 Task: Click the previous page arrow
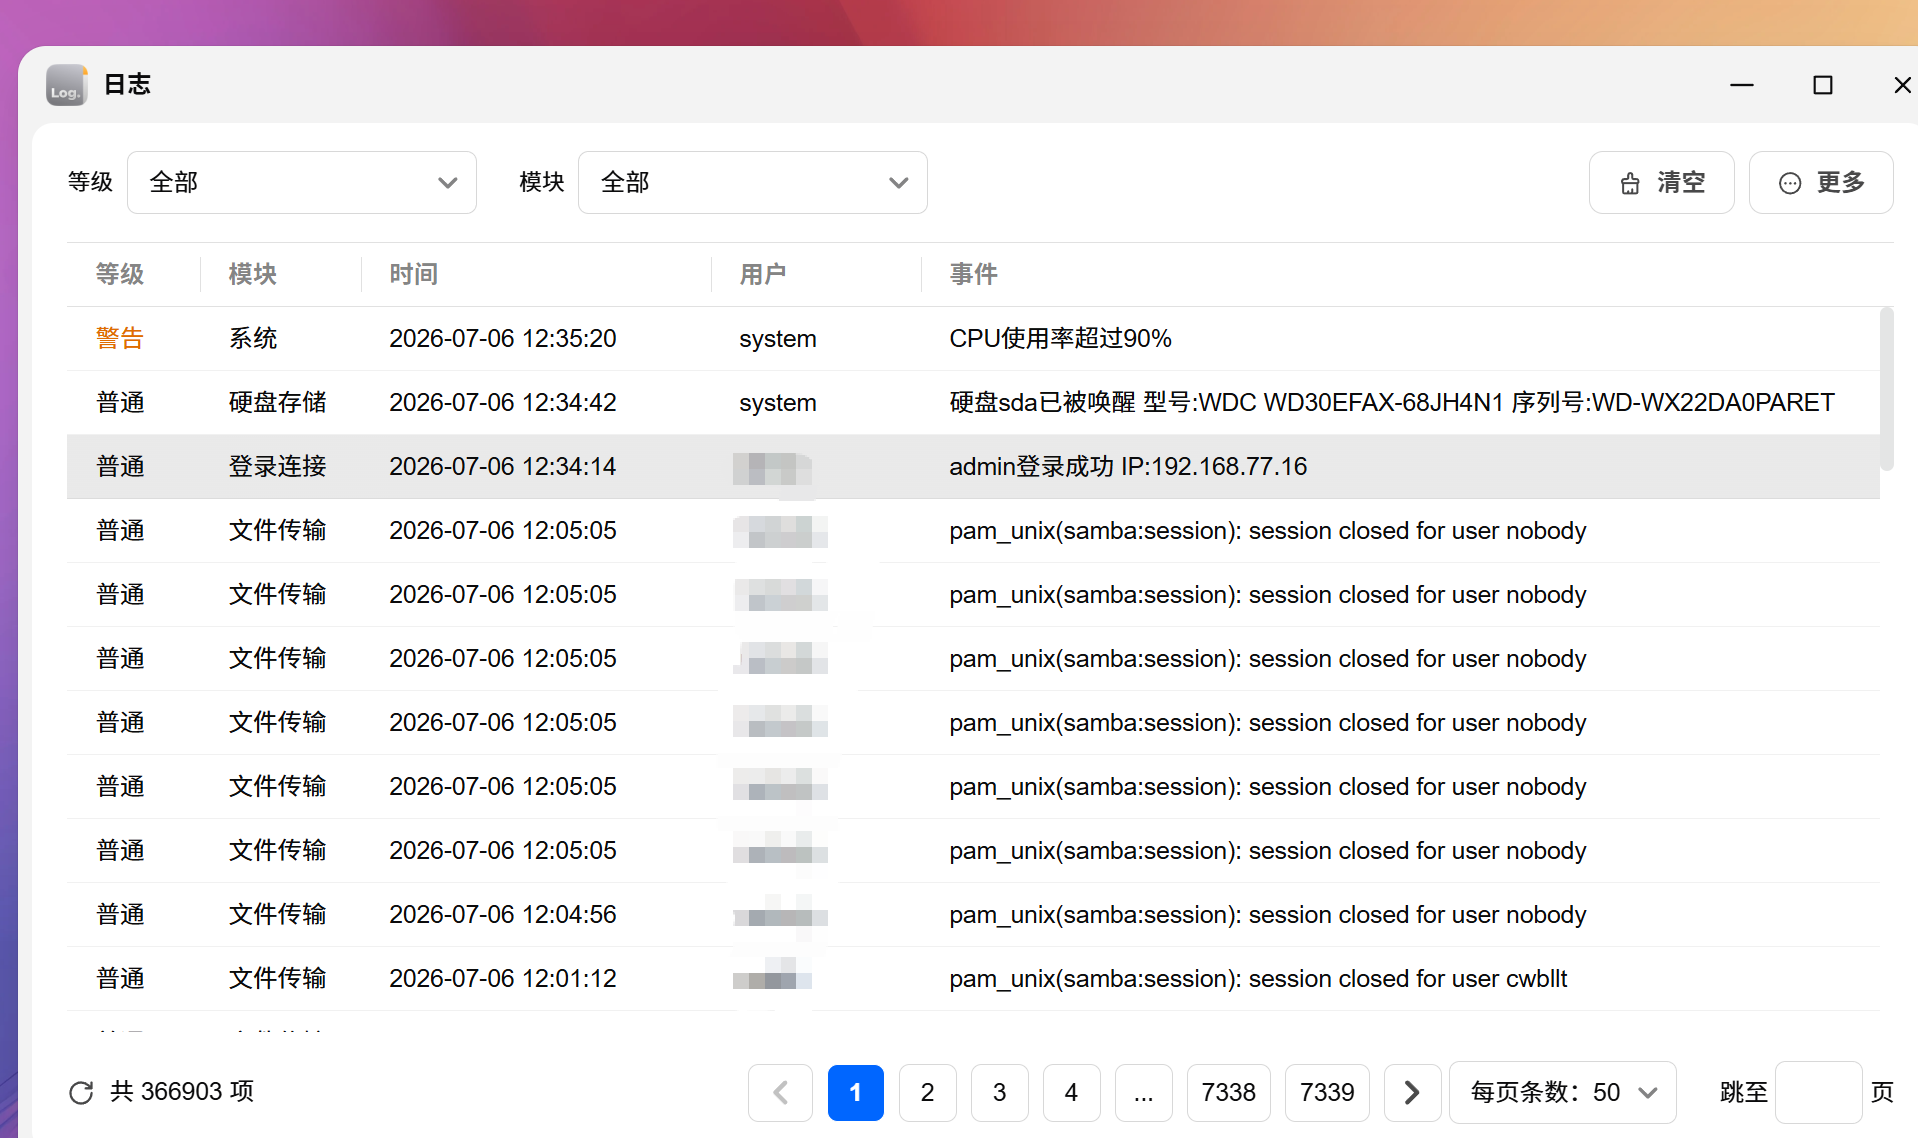pos(780,1092)
